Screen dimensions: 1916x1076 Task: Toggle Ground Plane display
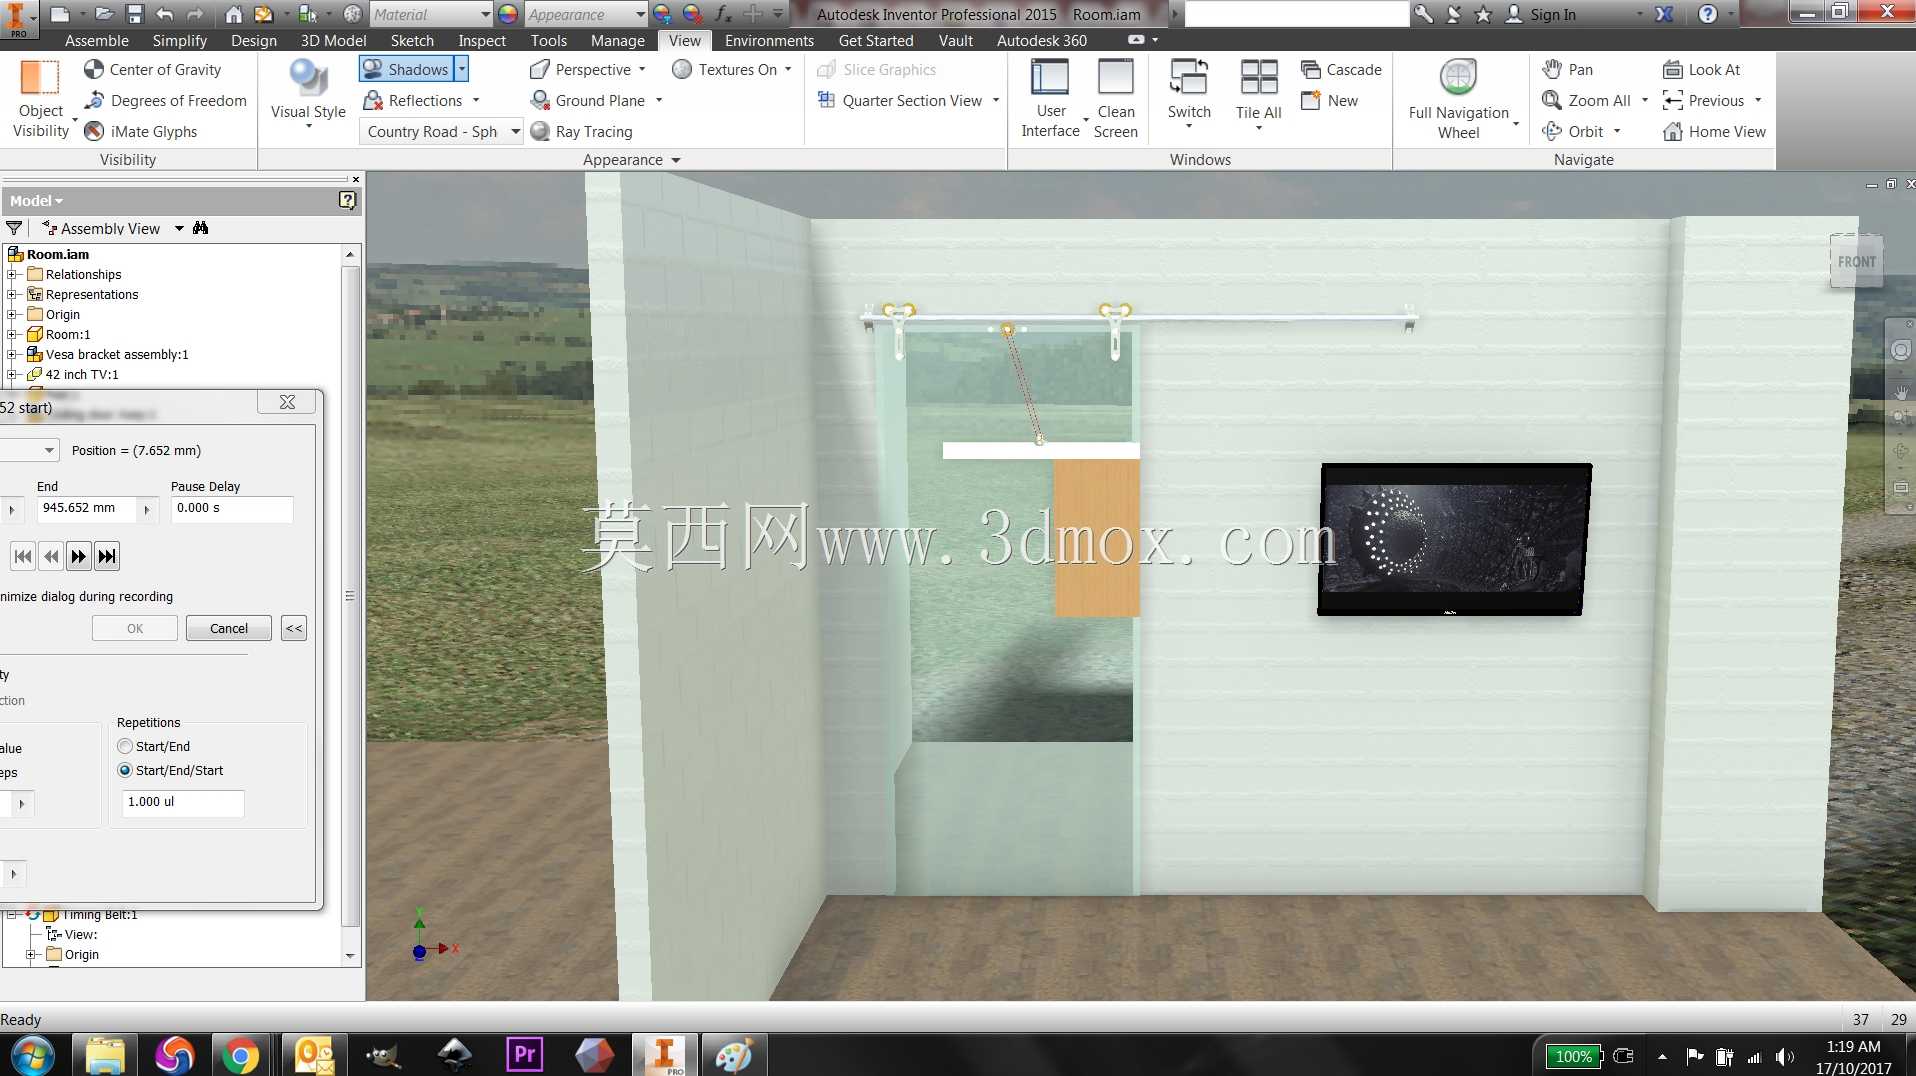(588, 100)
